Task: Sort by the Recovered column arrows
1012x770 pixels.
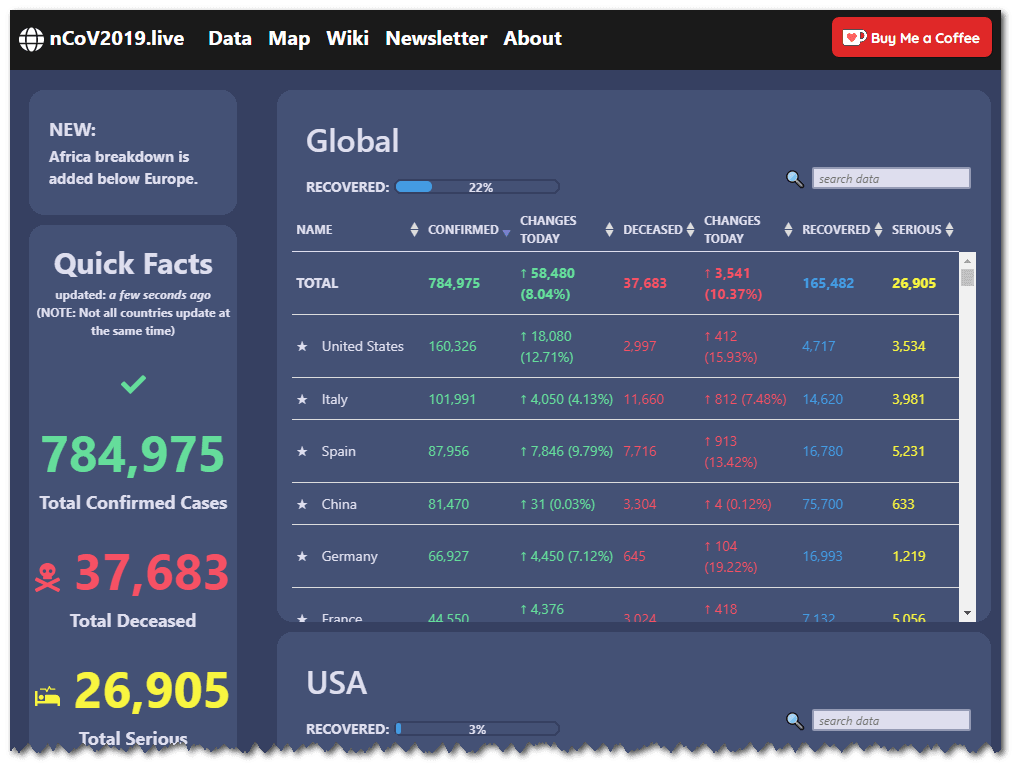Action: pos(878,230)
